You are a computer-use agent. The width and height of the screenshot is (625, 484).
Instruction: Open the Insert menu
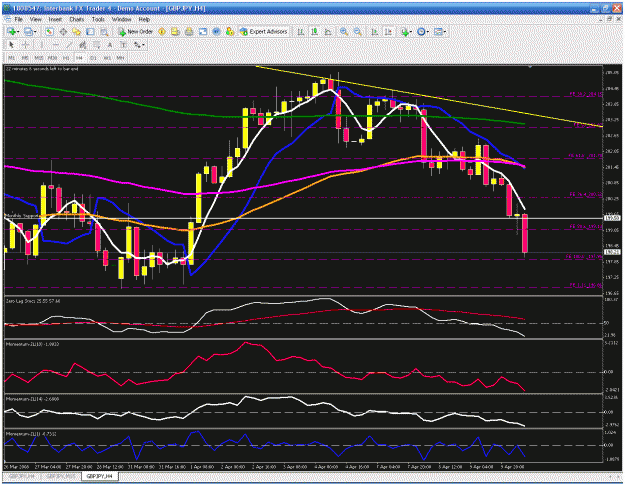(55, 19)
